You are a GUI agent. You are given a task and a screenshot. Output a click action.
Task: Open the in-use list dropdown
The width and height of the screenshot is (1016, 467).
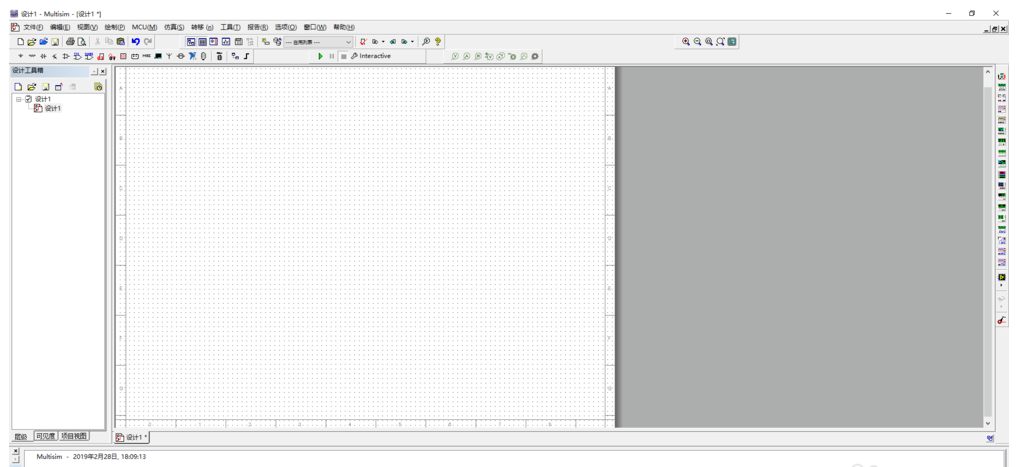pyautogui.click(x=348, y=42)
